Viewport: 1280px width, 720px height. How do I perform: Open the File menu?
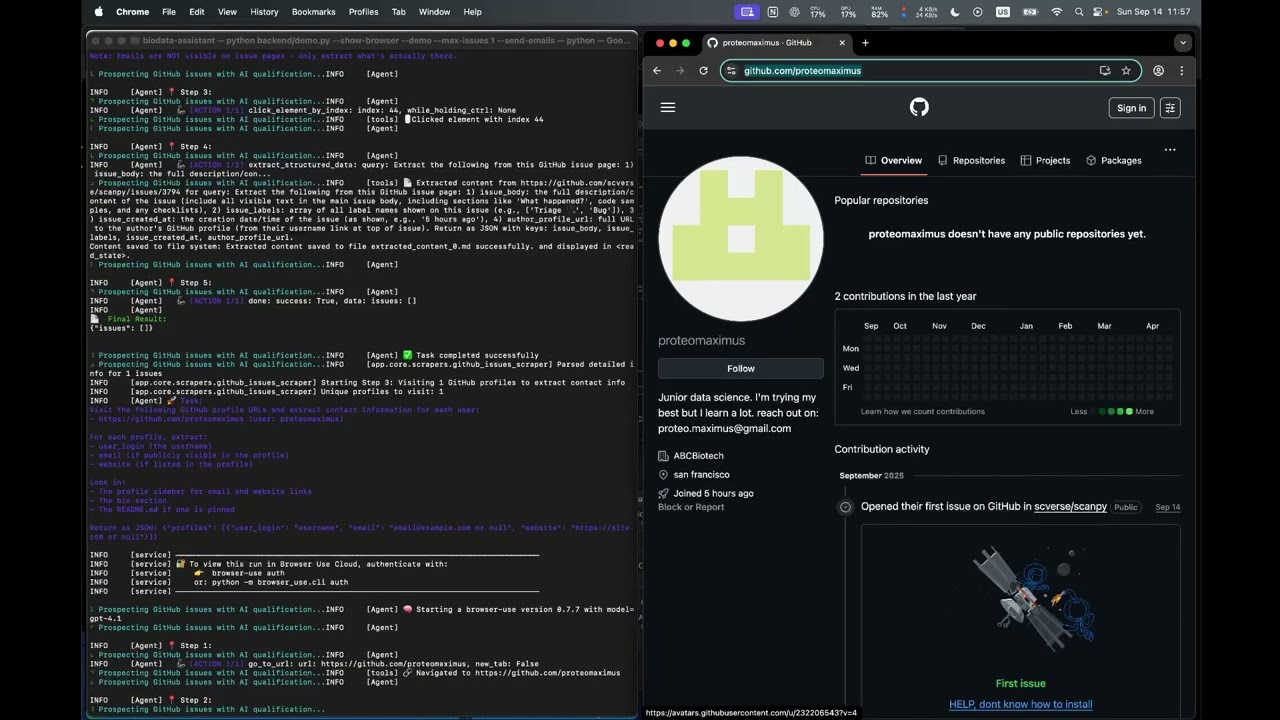(x=169, y=12)
